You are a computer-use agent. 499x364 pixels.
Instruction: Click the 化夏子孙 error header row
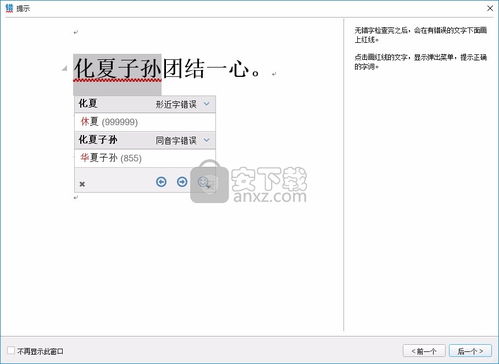pos(145,140)
